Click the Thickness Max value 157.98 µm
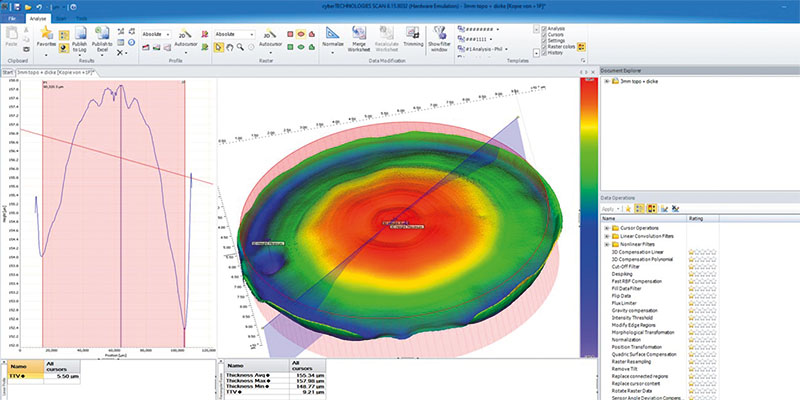Viewport: 800px width, 400px height. [308, 381]
